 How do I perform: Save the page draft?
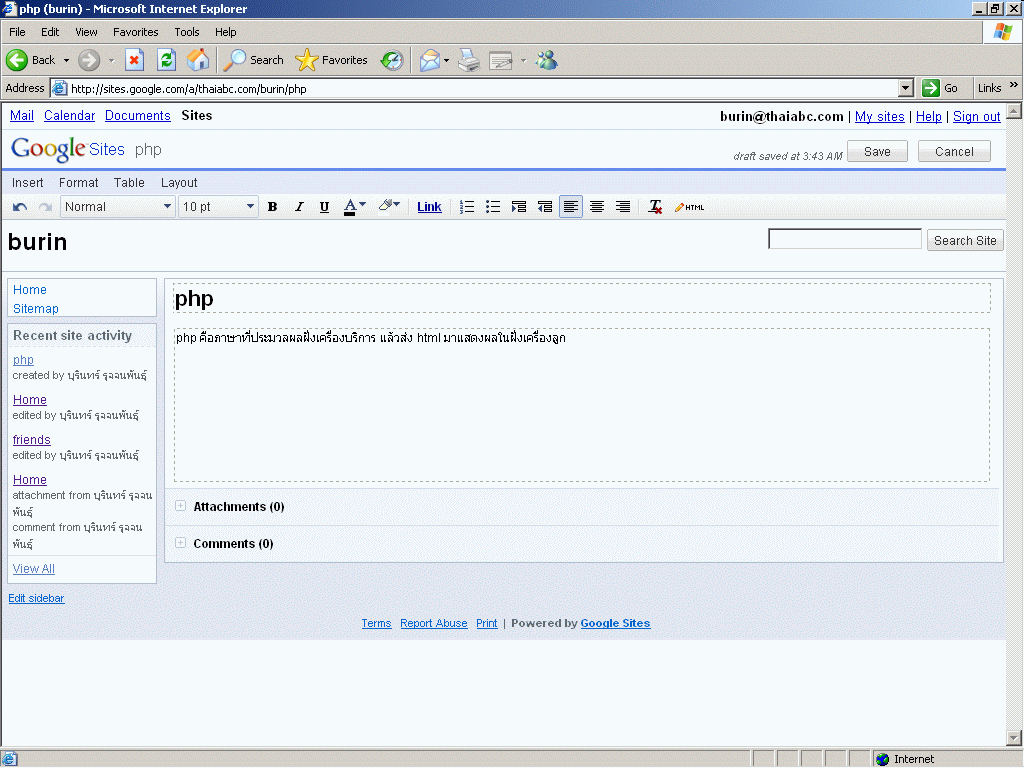click(877, 152)
